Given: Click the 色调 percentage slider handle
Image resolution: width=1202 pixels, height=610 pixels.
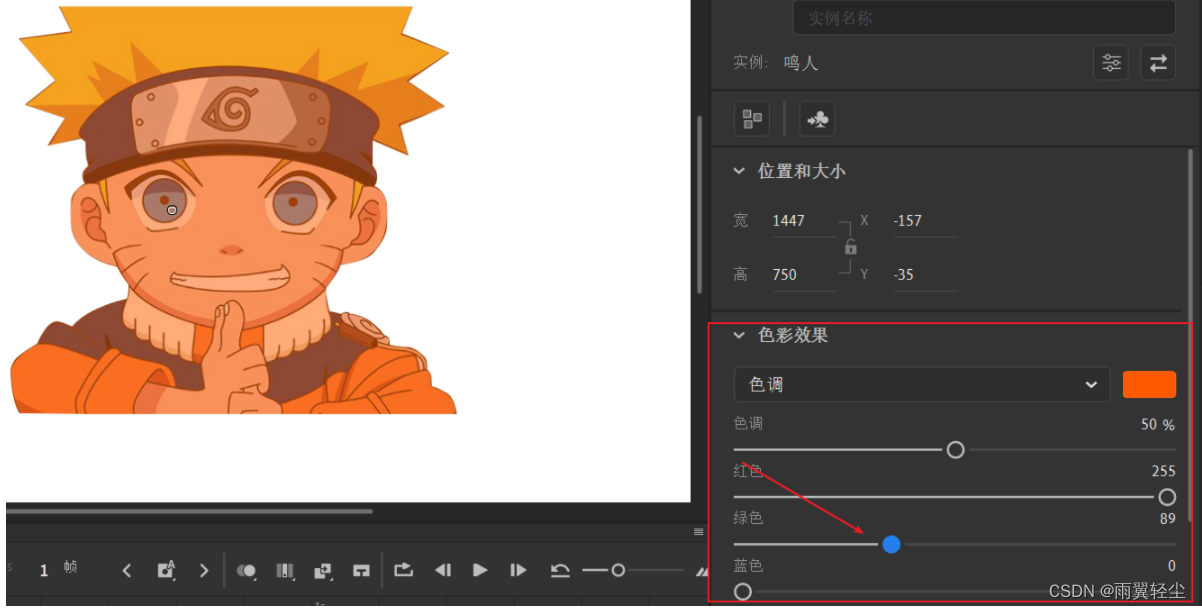Looking at the screenshot, I should [955, 450].
